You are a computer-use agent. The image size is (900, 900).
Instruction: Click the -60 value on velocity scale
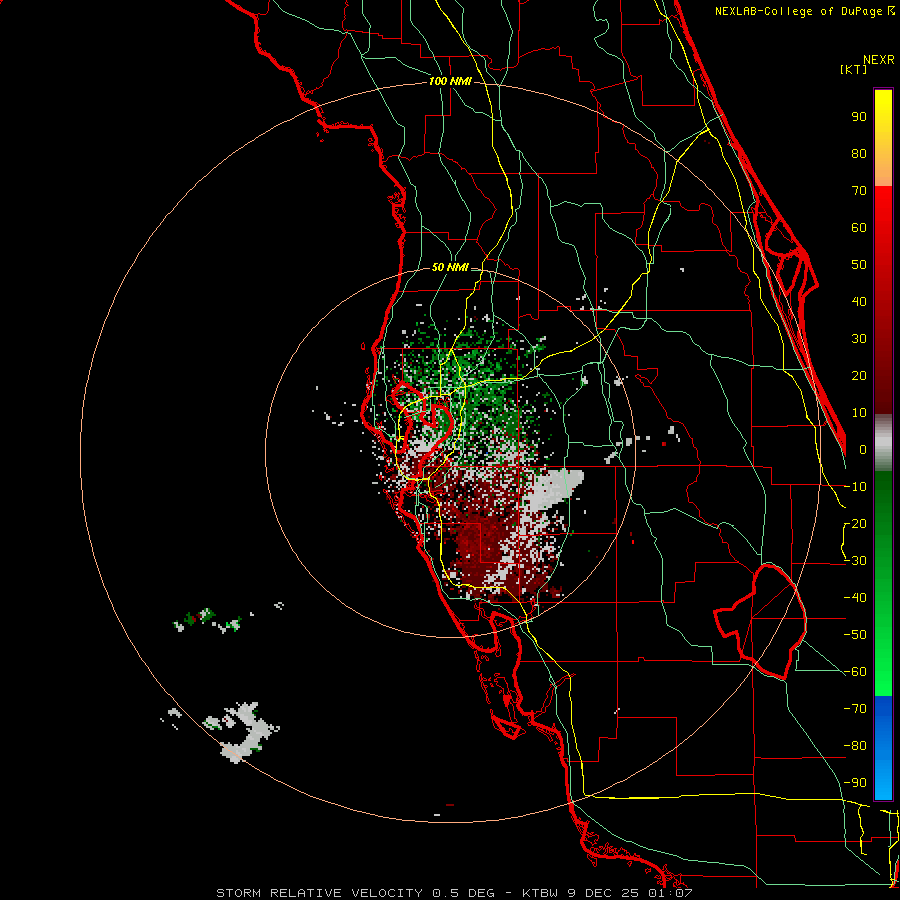click(855, 672)
